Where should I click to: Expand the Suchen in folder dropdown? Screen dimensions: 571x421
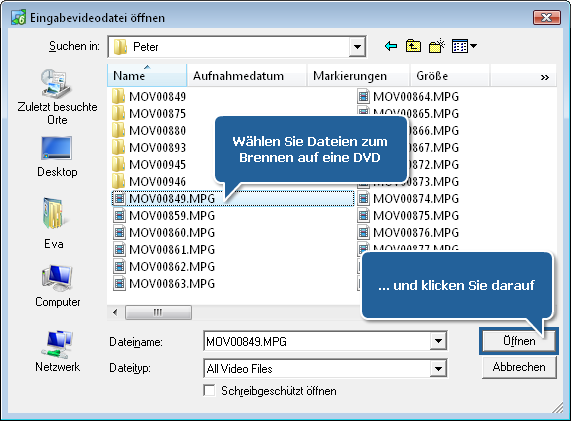358,47
